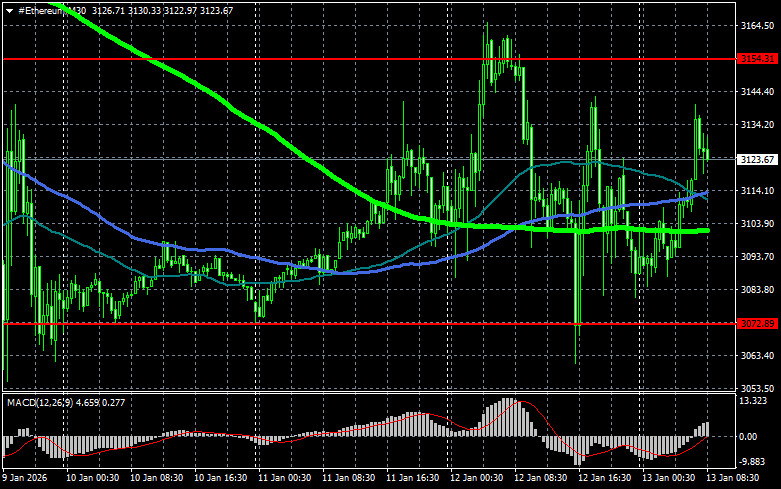This screenshot has height=489, width=781.
Task: Click the 10 Jan 08:30 time label
Action: point(156,478)
